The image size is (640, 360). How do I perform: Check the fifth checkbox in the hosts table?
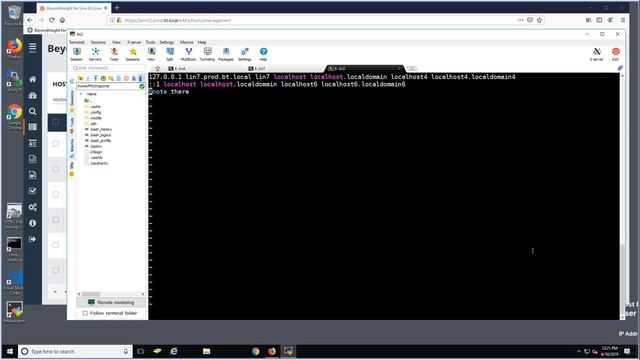pyautogui.click(x=56, y=220)
